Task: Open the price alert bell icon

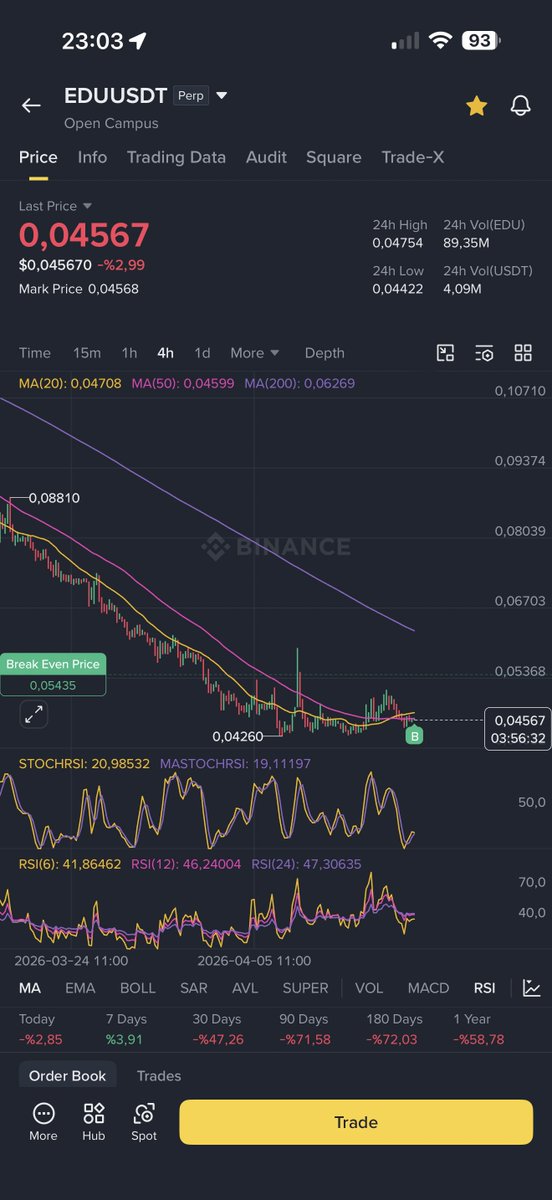Action: [520, 105]
